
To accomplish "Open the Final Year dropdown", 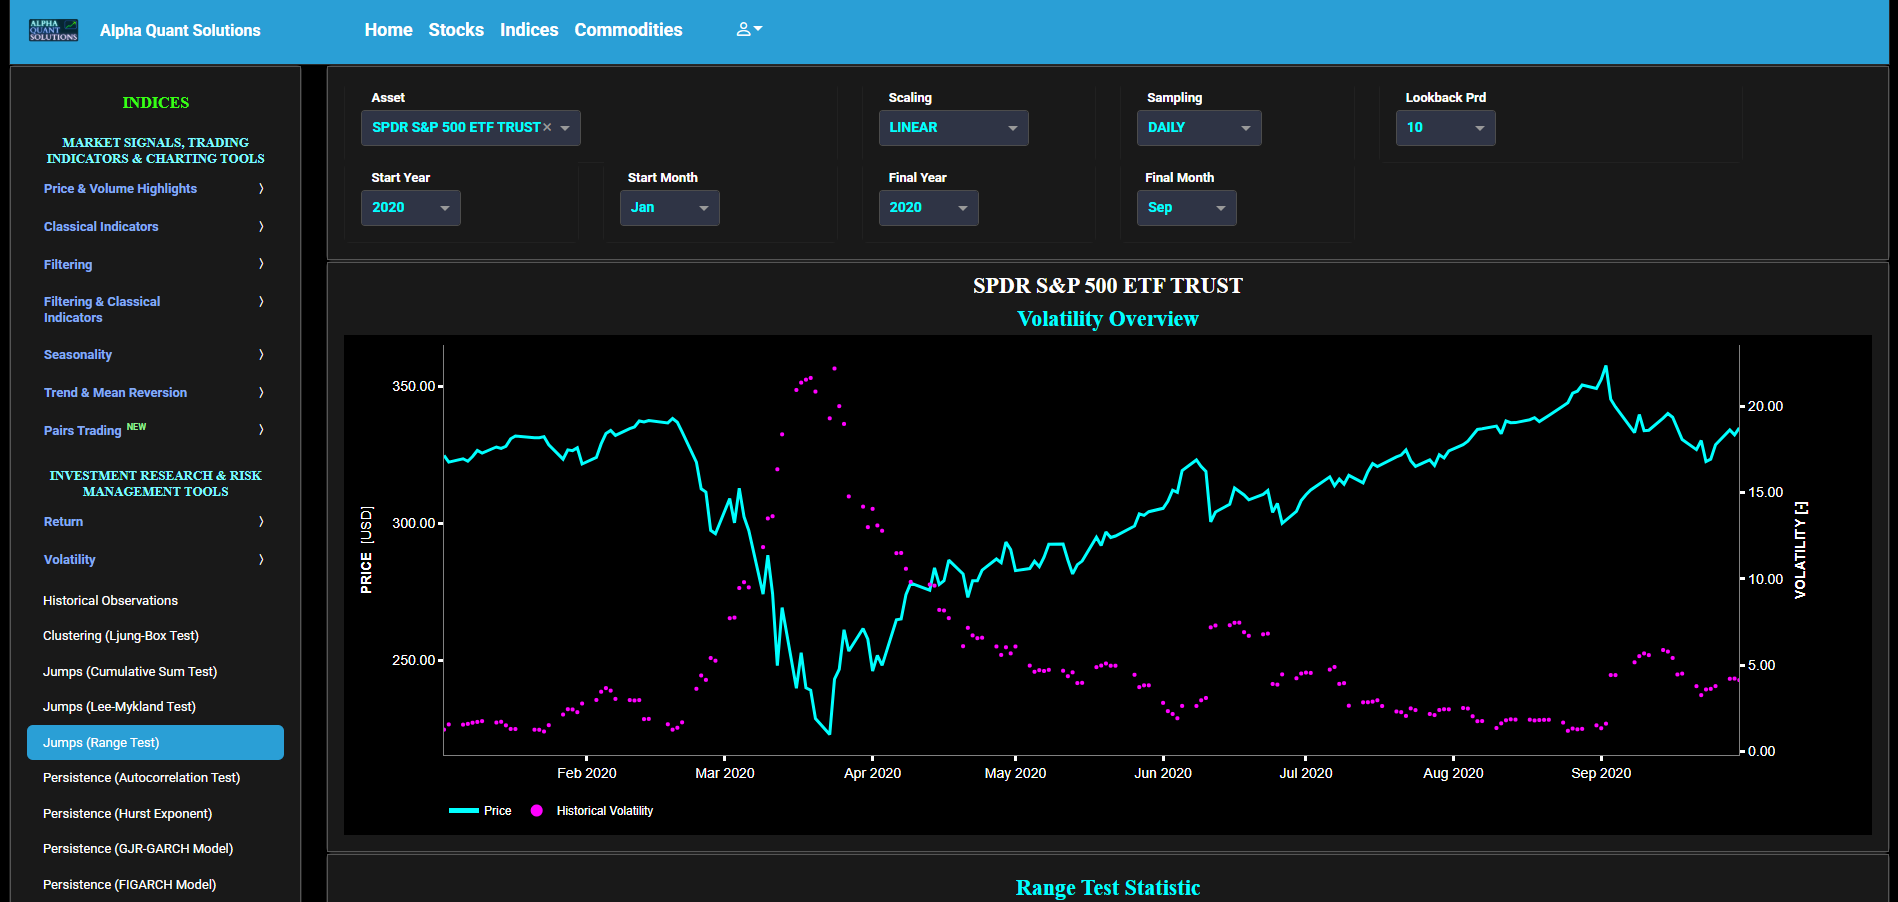I will (x=928, y=208).
